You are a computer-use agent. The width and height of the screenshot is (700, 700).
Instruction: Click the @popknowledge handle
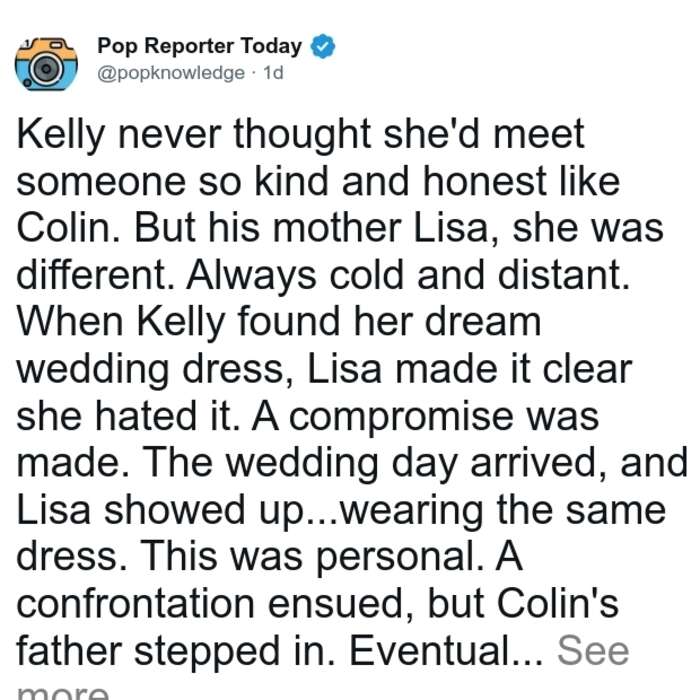pos(171,73)
